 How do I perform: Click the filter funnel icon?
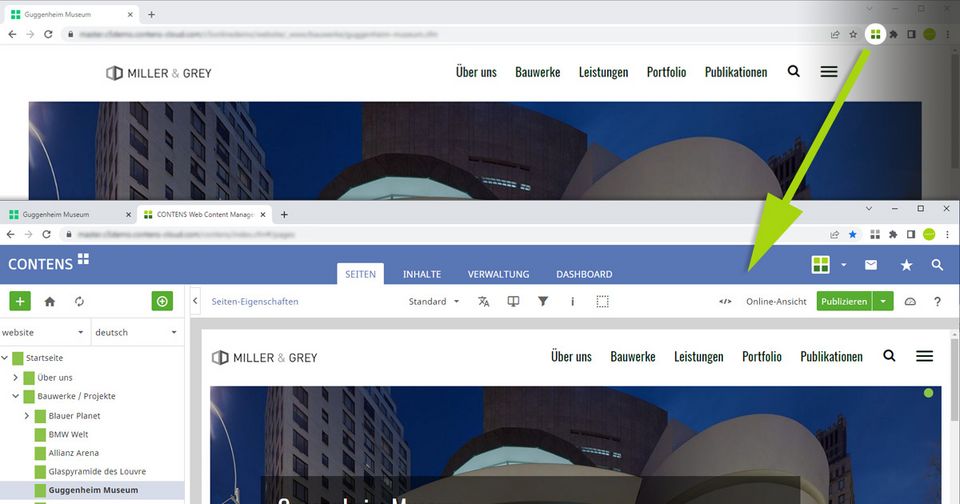tap(543, 301)
